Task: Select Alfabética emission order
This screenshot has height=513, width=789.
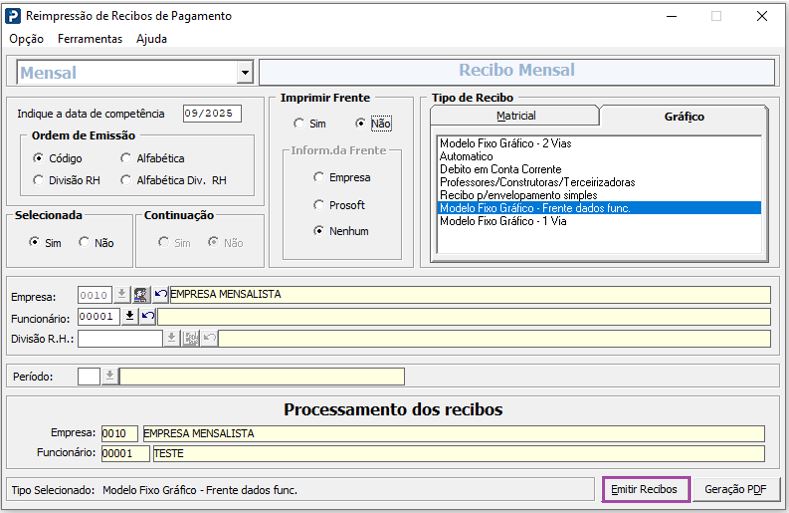Action: [126, 158]
